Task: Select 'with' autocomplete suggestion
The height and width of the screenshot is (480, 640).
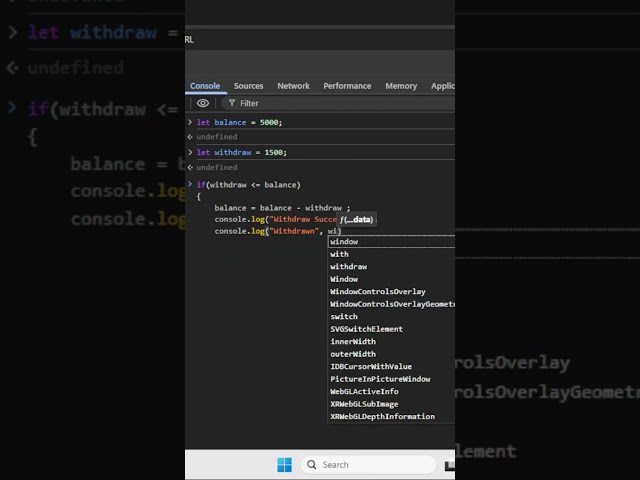Action: [x=391, y=254]
